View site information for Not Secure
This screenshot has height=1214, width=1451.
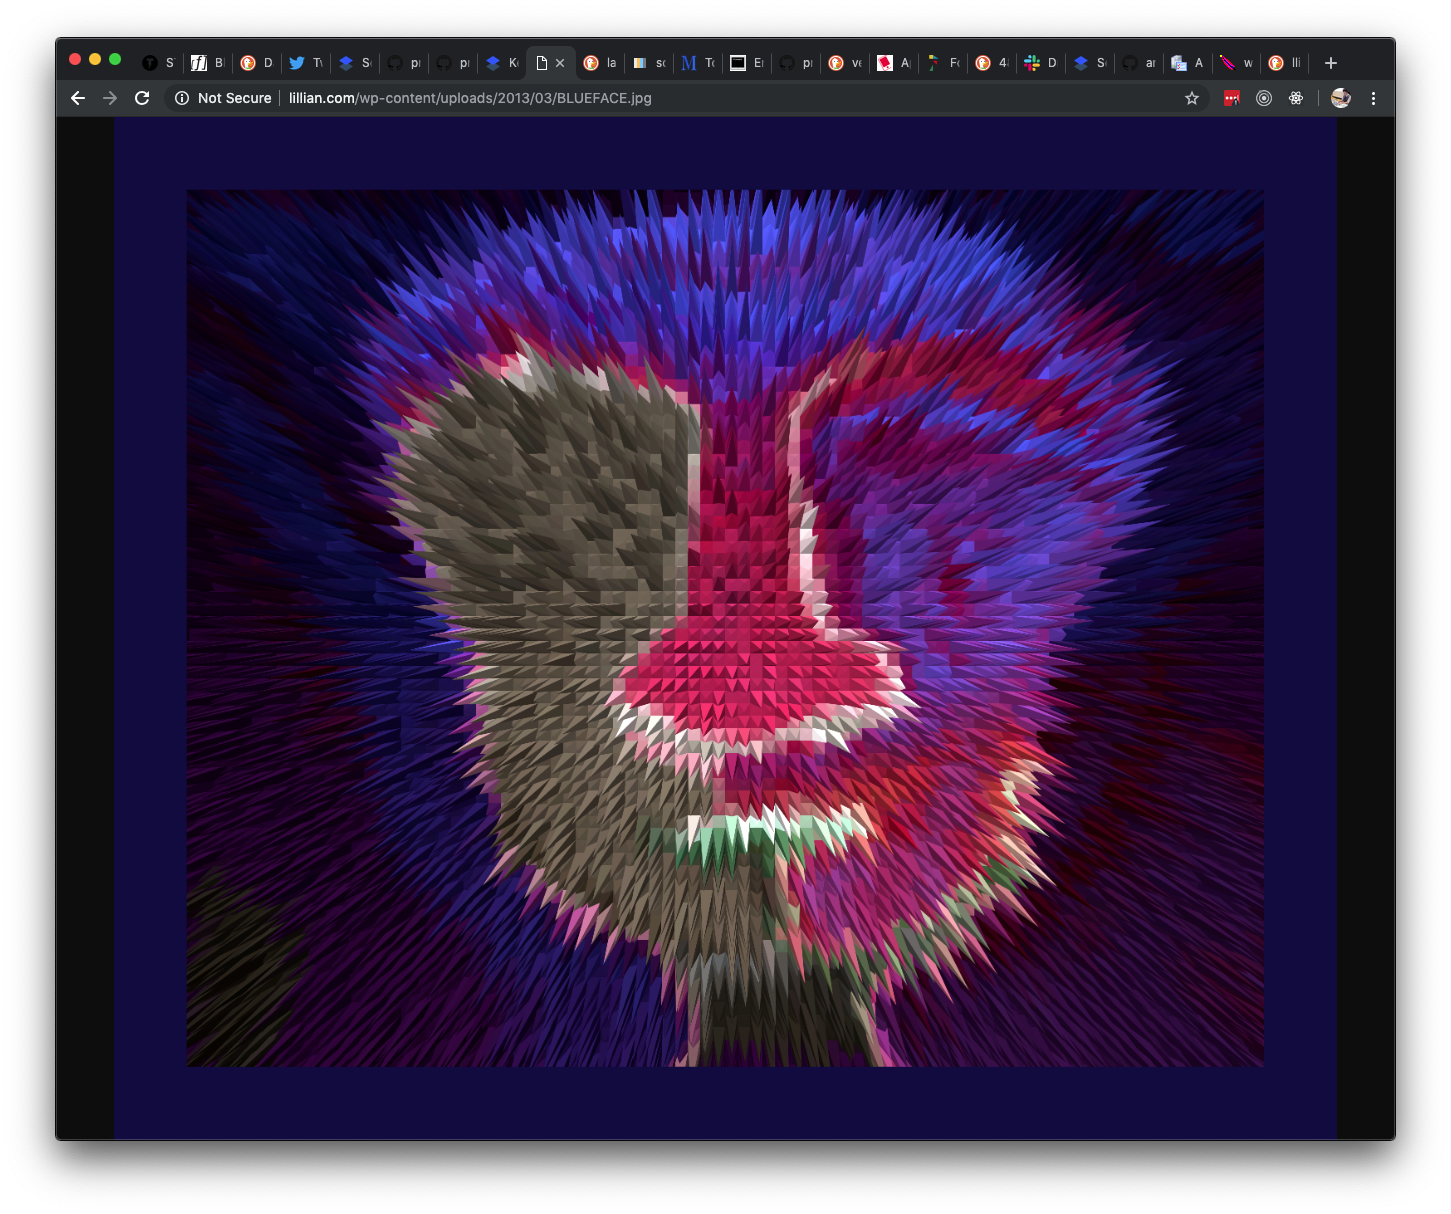coord(182,98)
